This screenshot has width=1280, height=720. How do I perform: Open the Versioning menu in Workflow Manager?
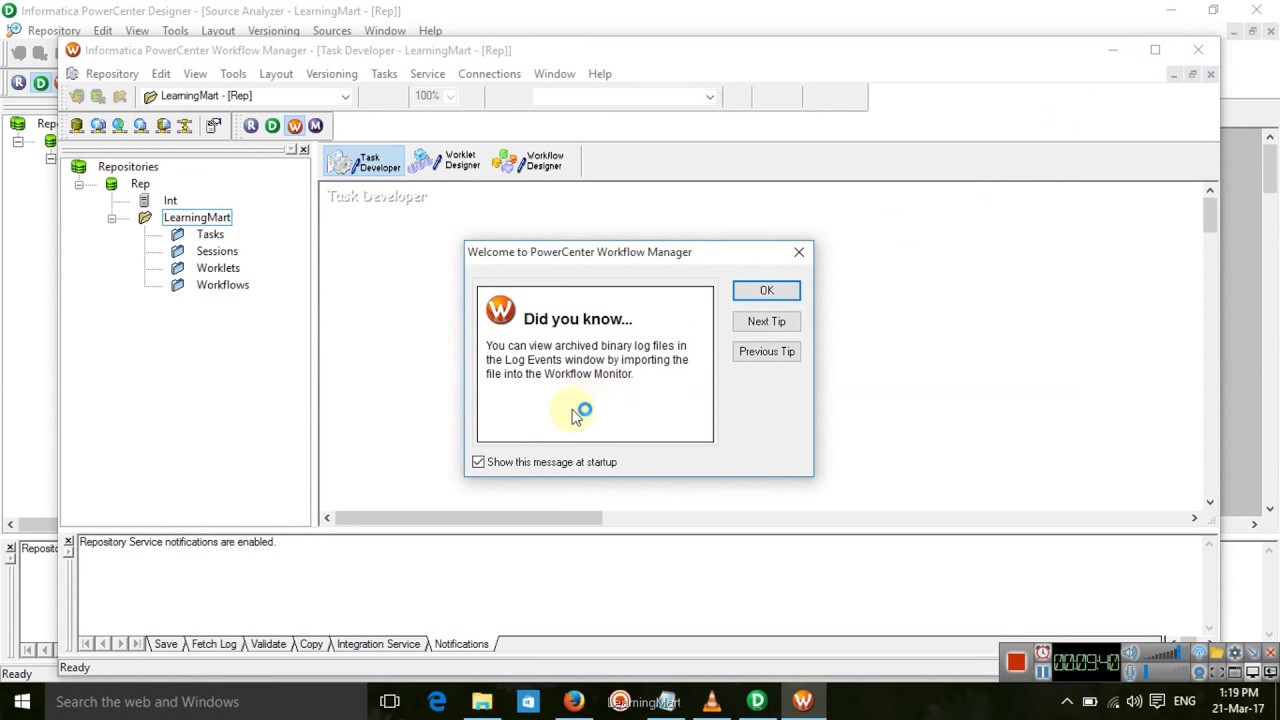(331, 74)
